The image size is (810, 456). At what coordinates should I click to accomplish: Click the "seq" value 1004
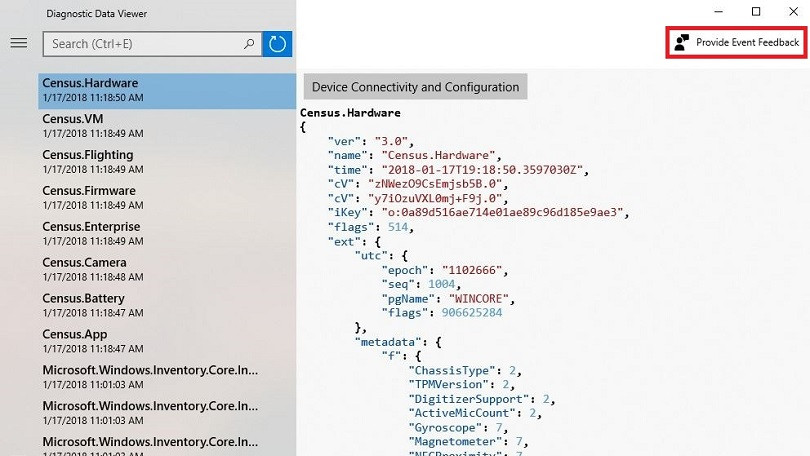(442, 284)
